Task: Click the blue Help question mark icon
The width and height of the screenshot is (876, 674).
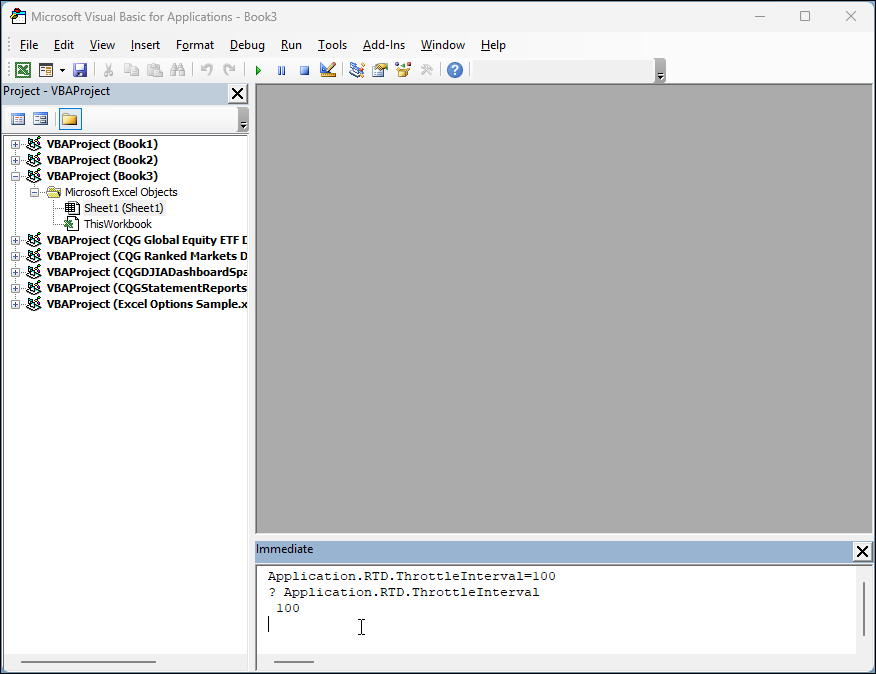Action: click(455, 70)
